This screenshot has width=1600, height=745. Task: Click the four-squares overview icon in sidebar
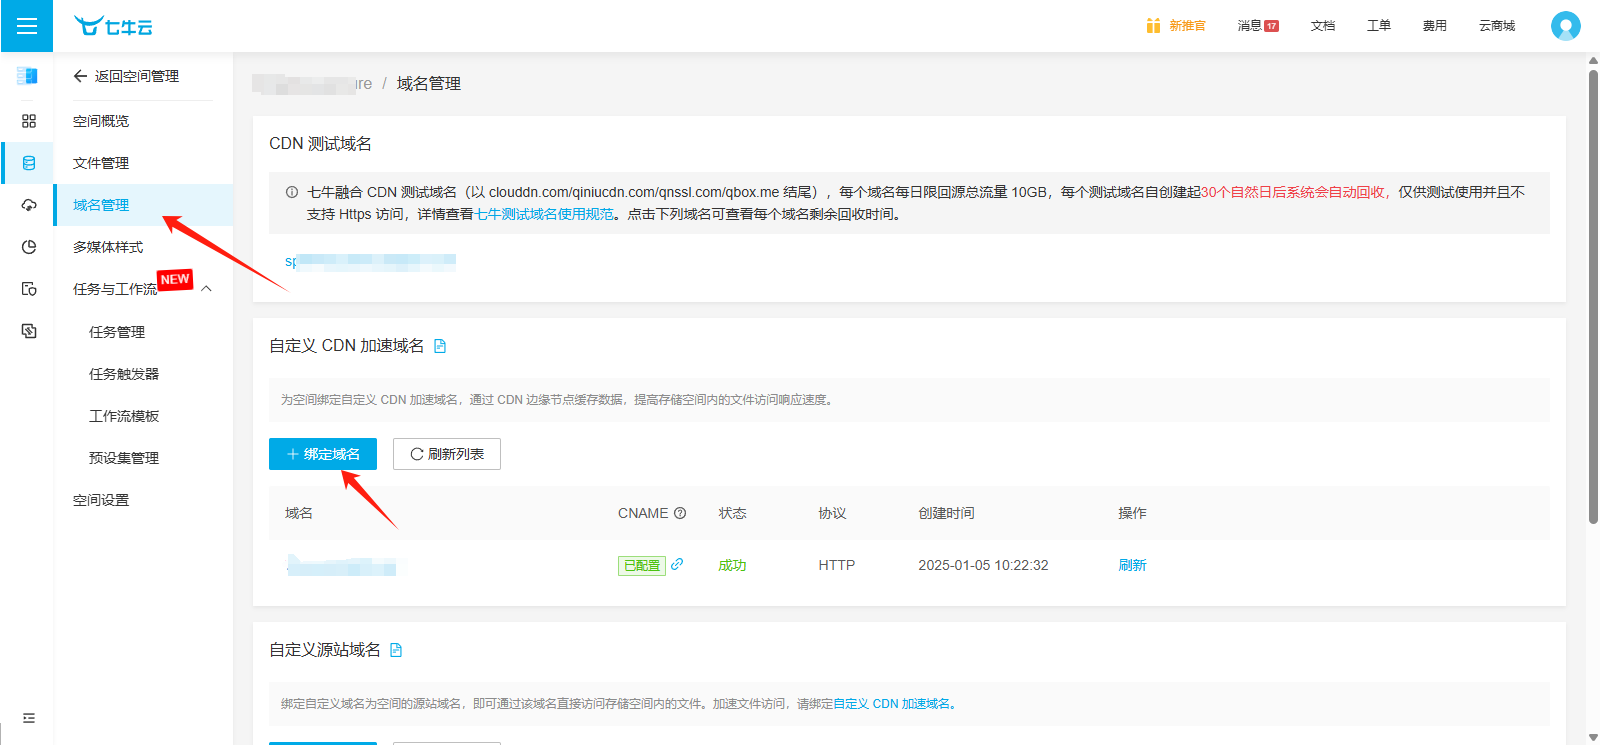(x=29, y=121)
